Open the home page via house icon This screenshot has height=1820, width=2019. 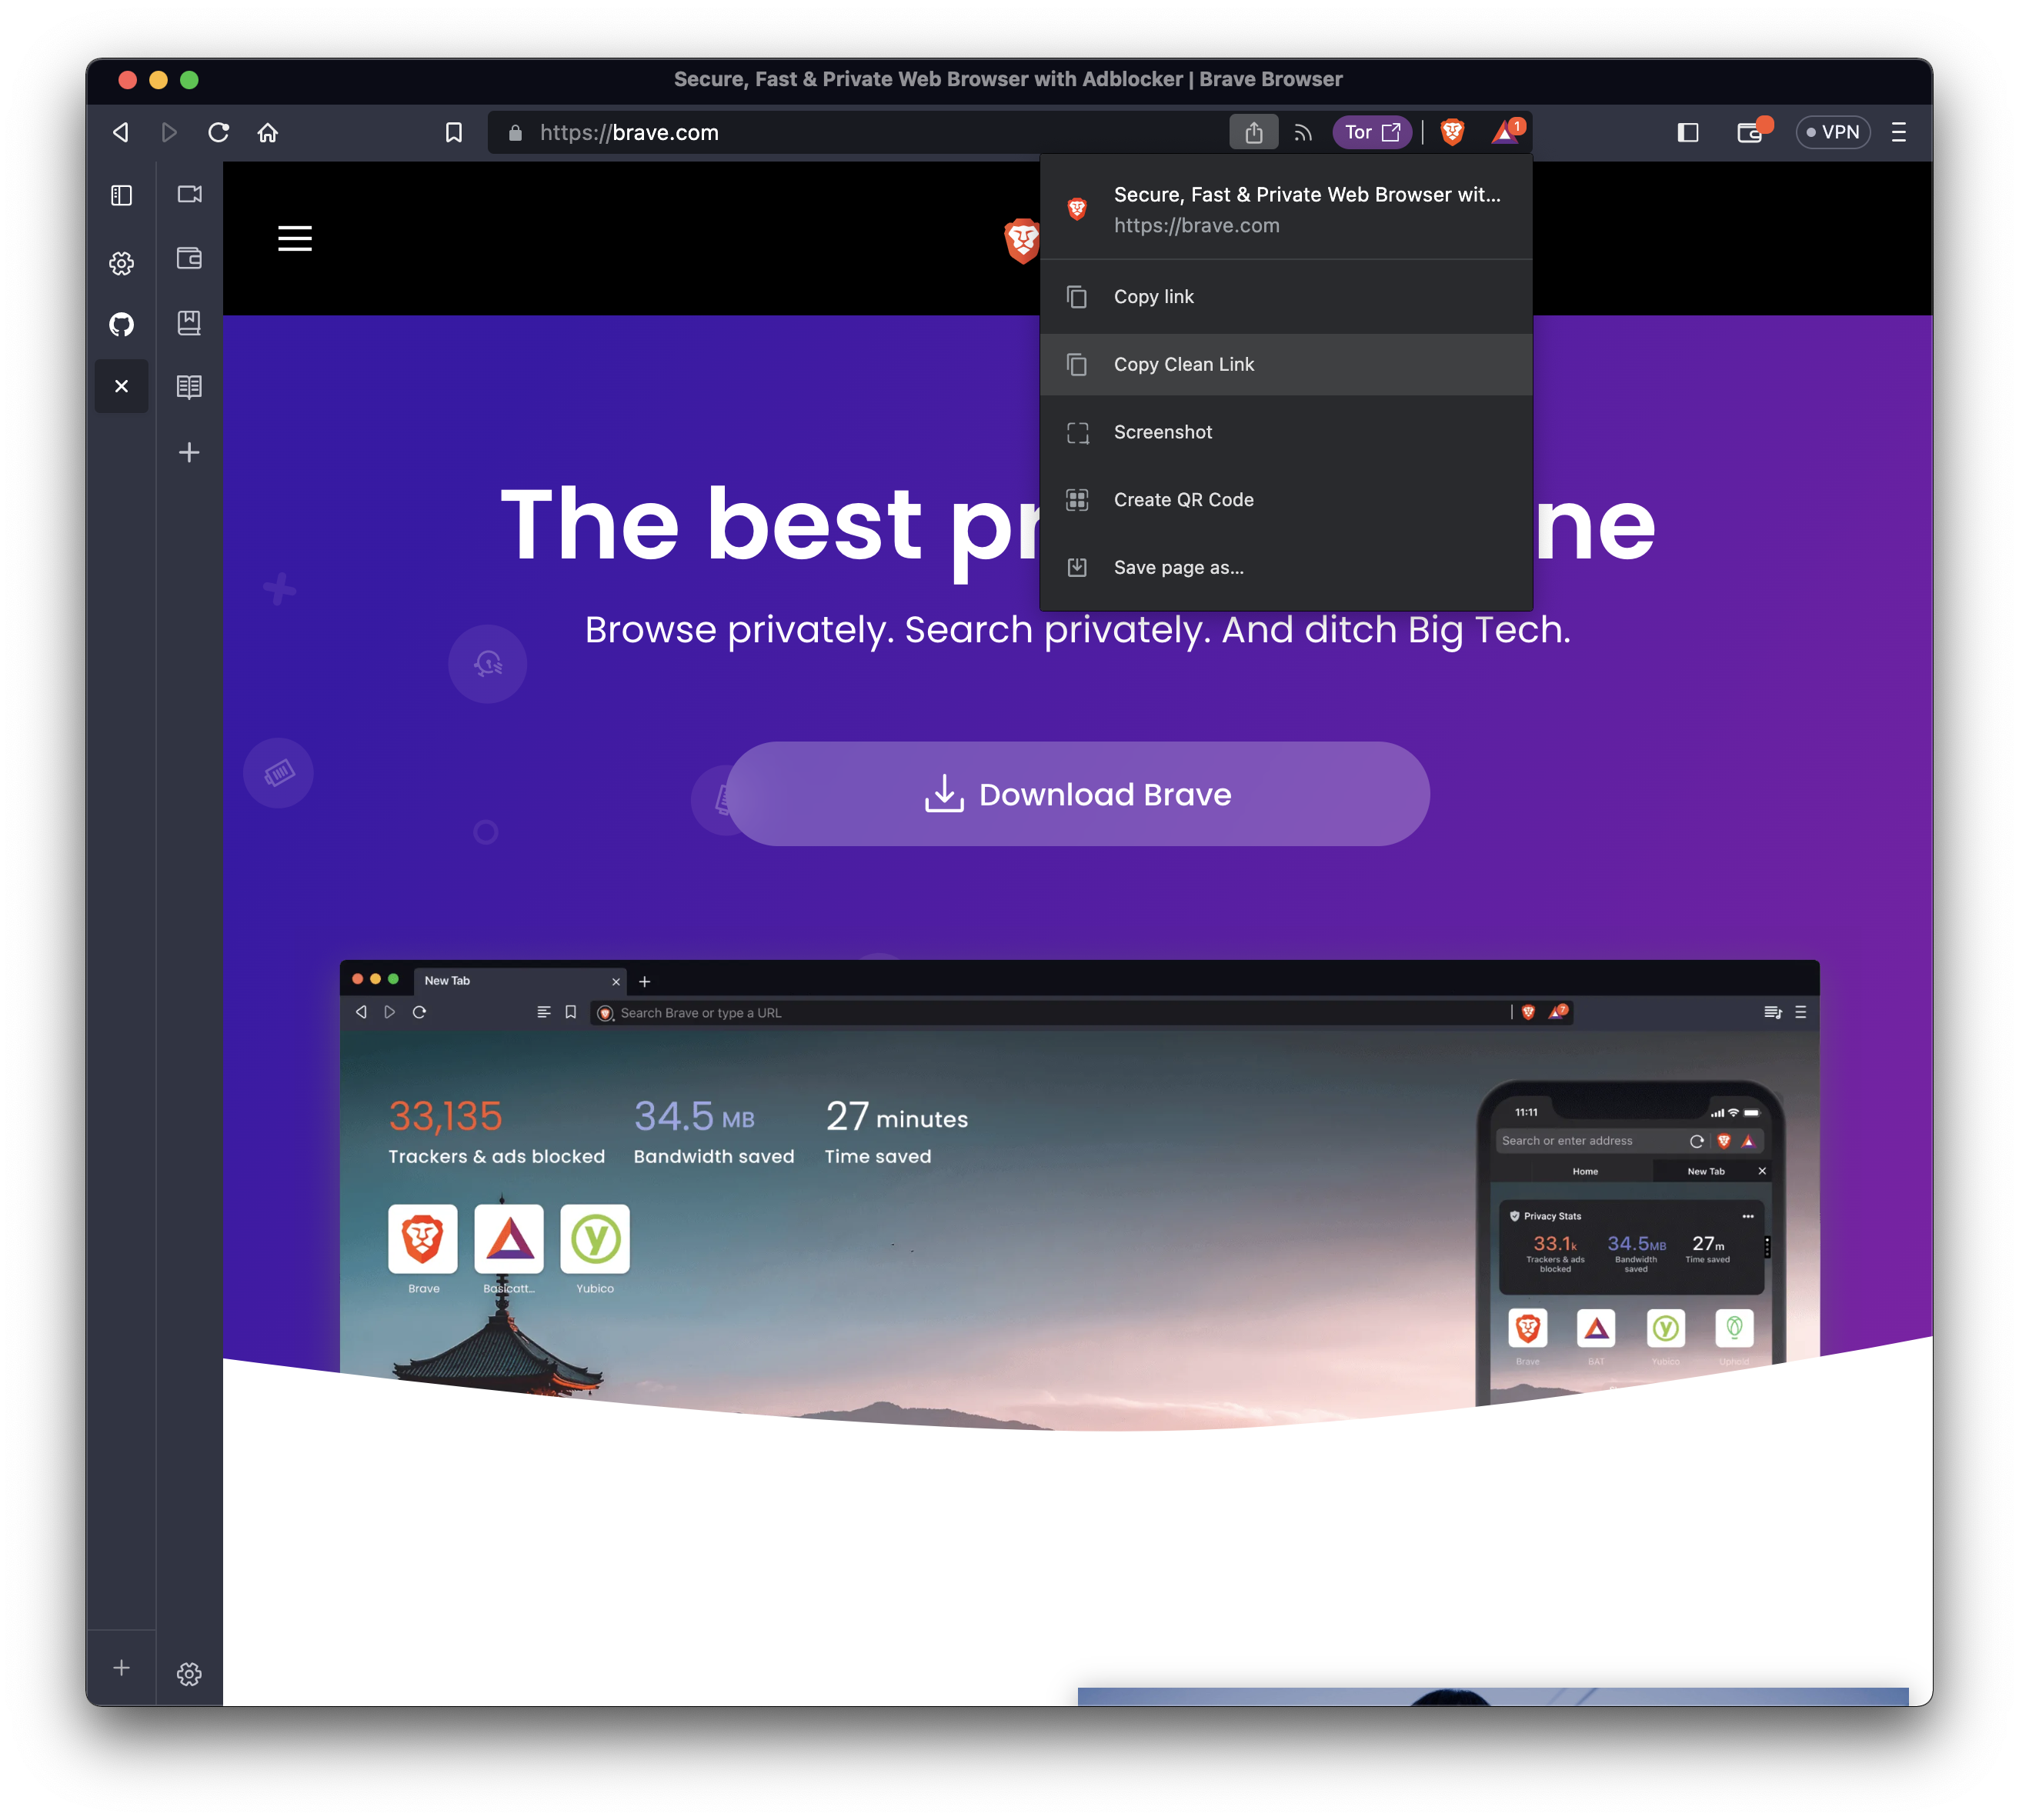(268, 132)
